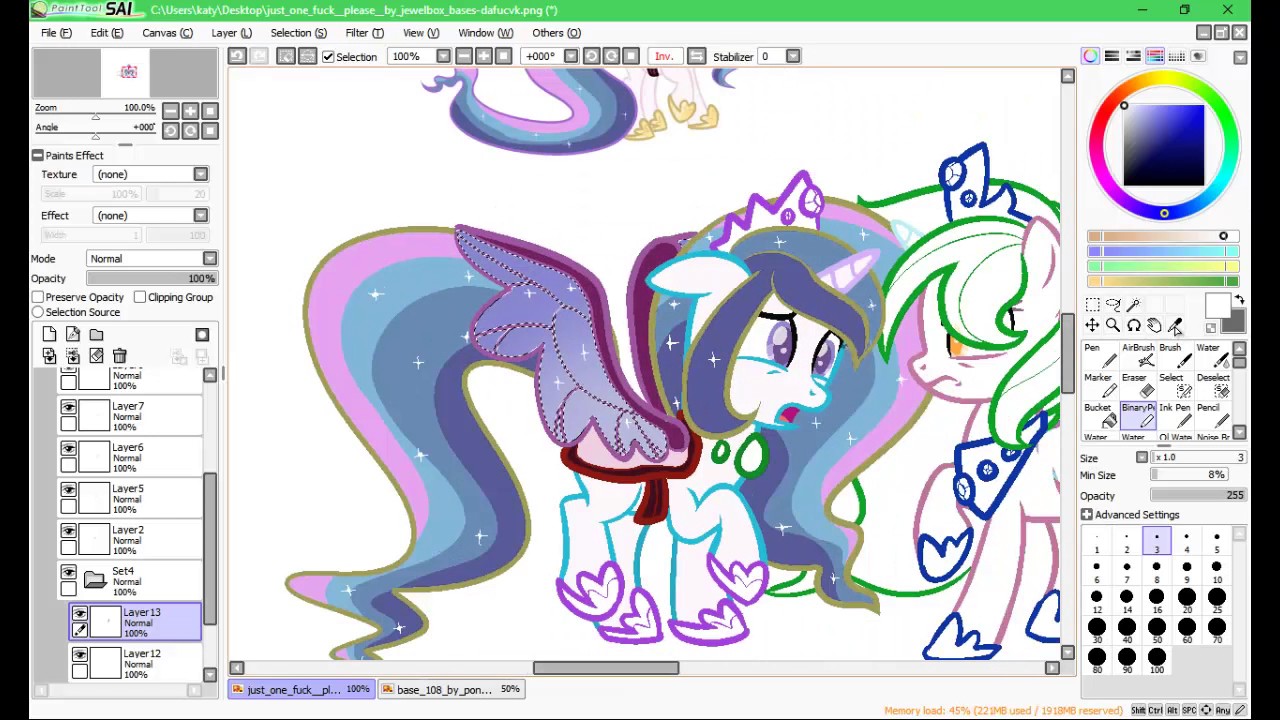Open the zoom percentage dropdown in the toolbar
The image size is (1280, 720).
[444, 56]
